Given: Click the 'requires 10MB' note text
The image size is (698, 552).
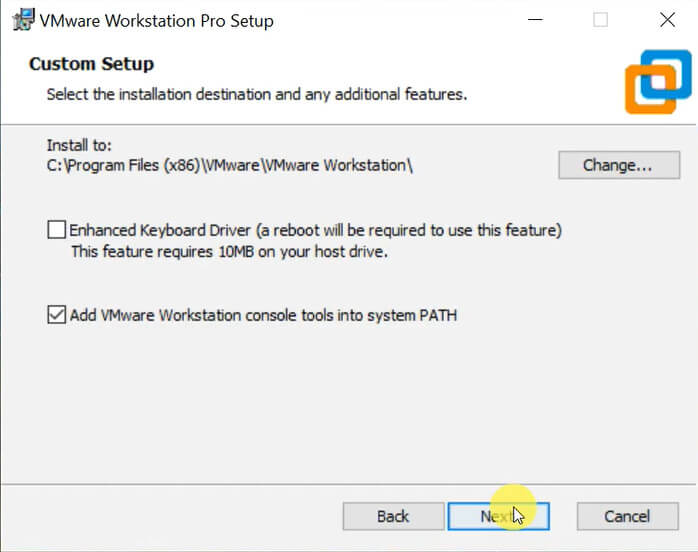Looking at the screenshot, I should point(229,252).
